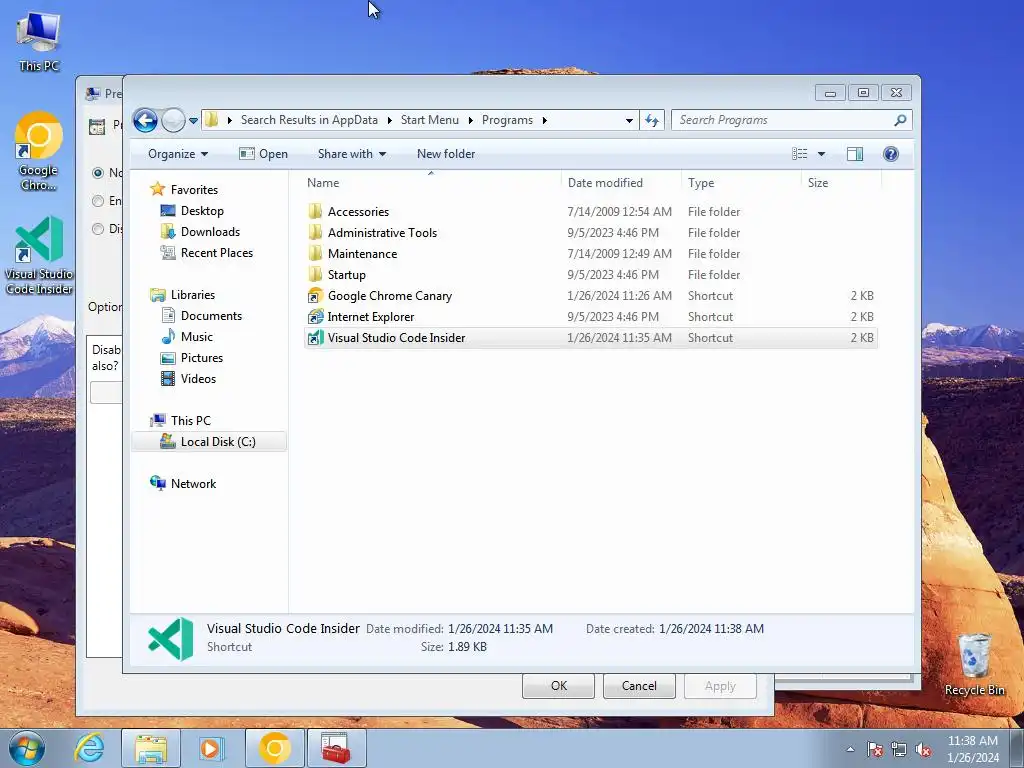Click the Search Results in AppData breadcrumb

pos(309,120)
